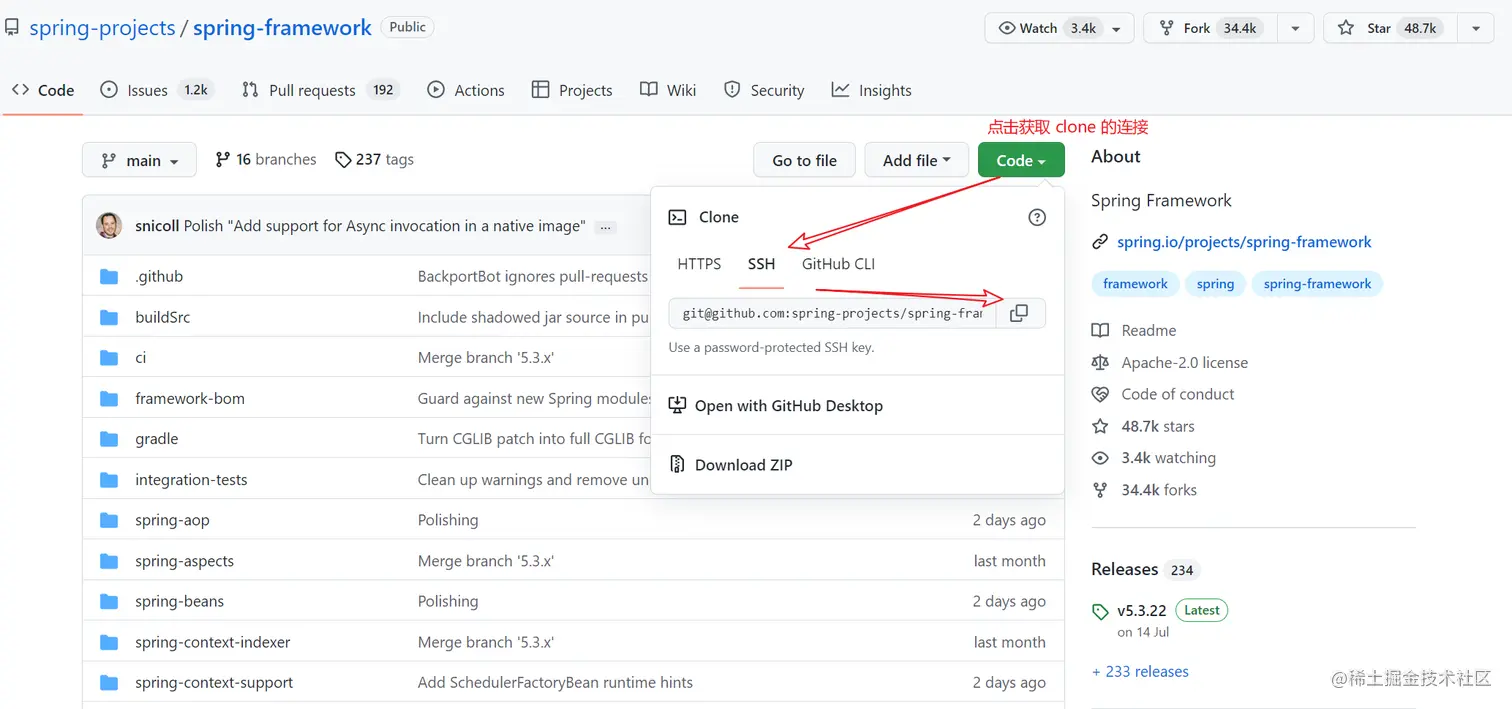
Task: Open the spring-framework repository name link
Action: click(282, 28)
